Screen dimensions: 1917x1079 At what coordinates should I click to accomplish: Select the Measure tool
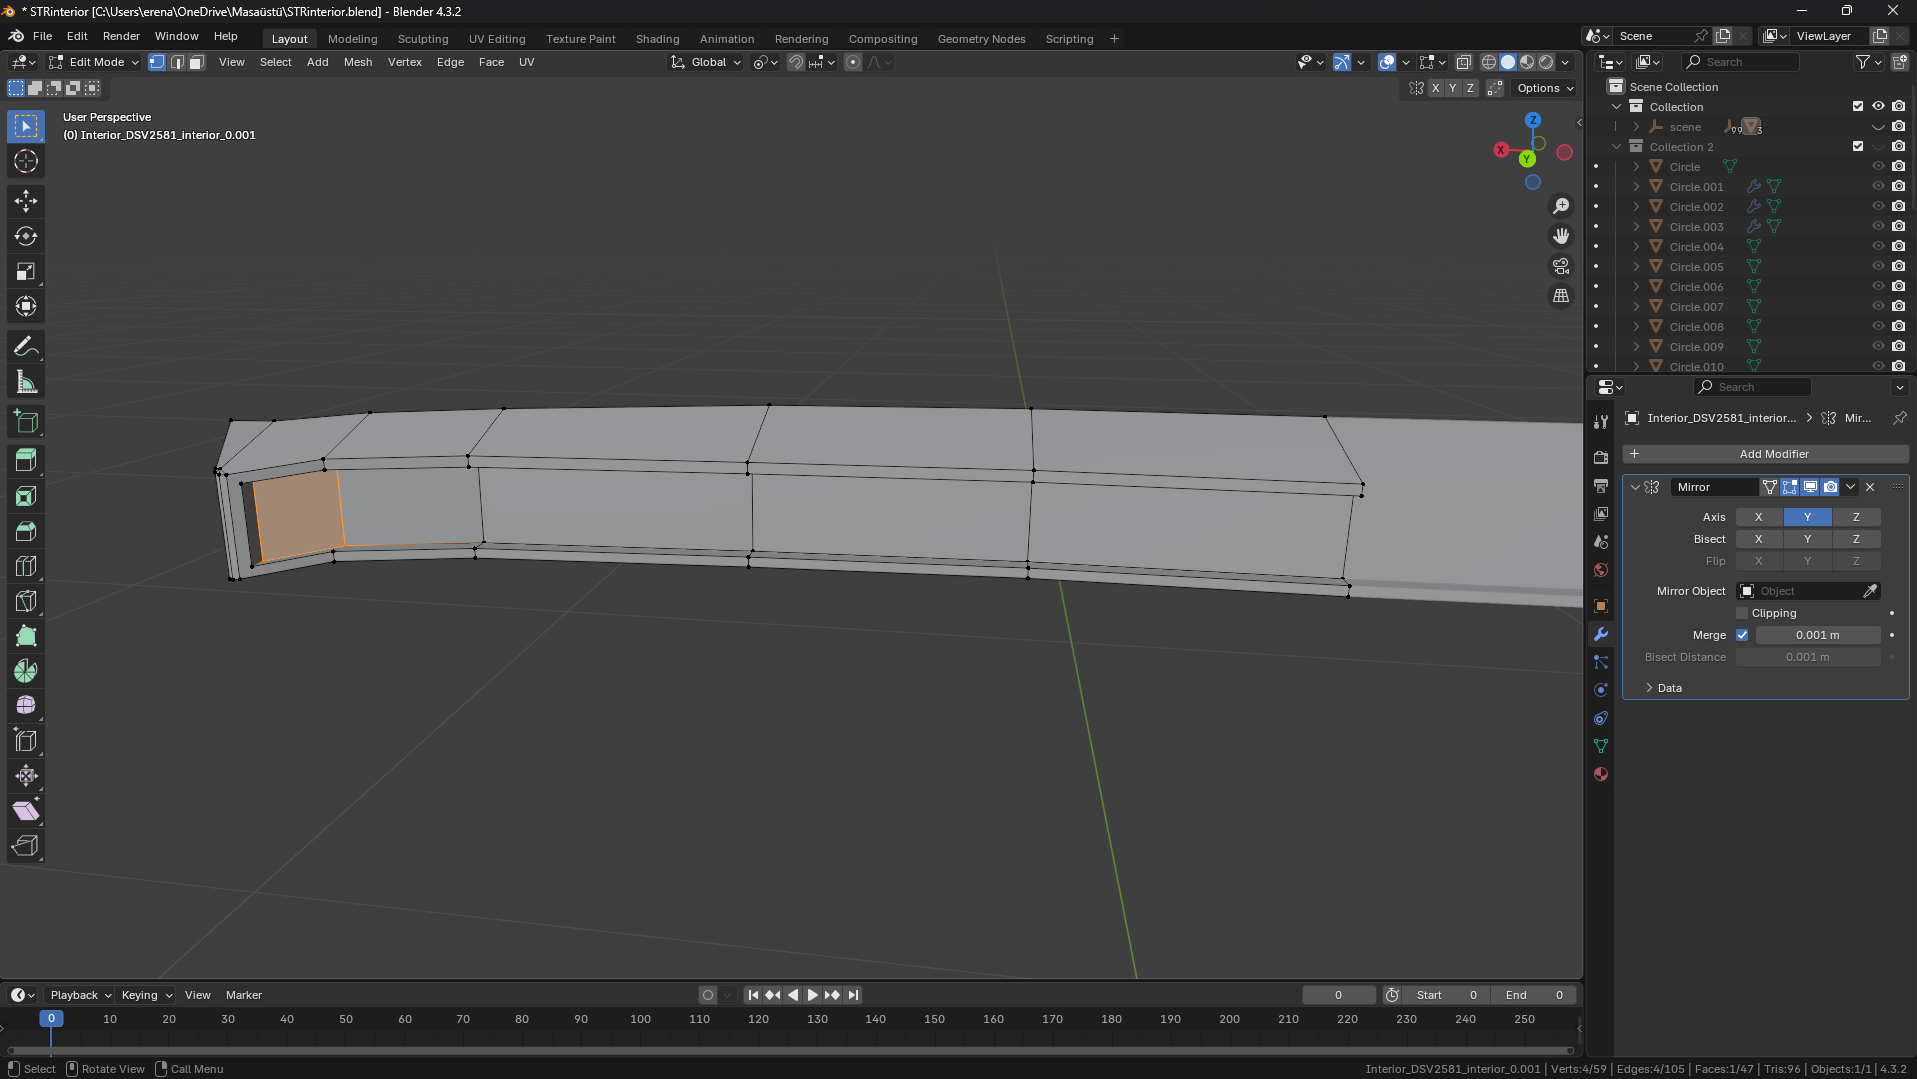pyautogui.click(x=26, y=382)
